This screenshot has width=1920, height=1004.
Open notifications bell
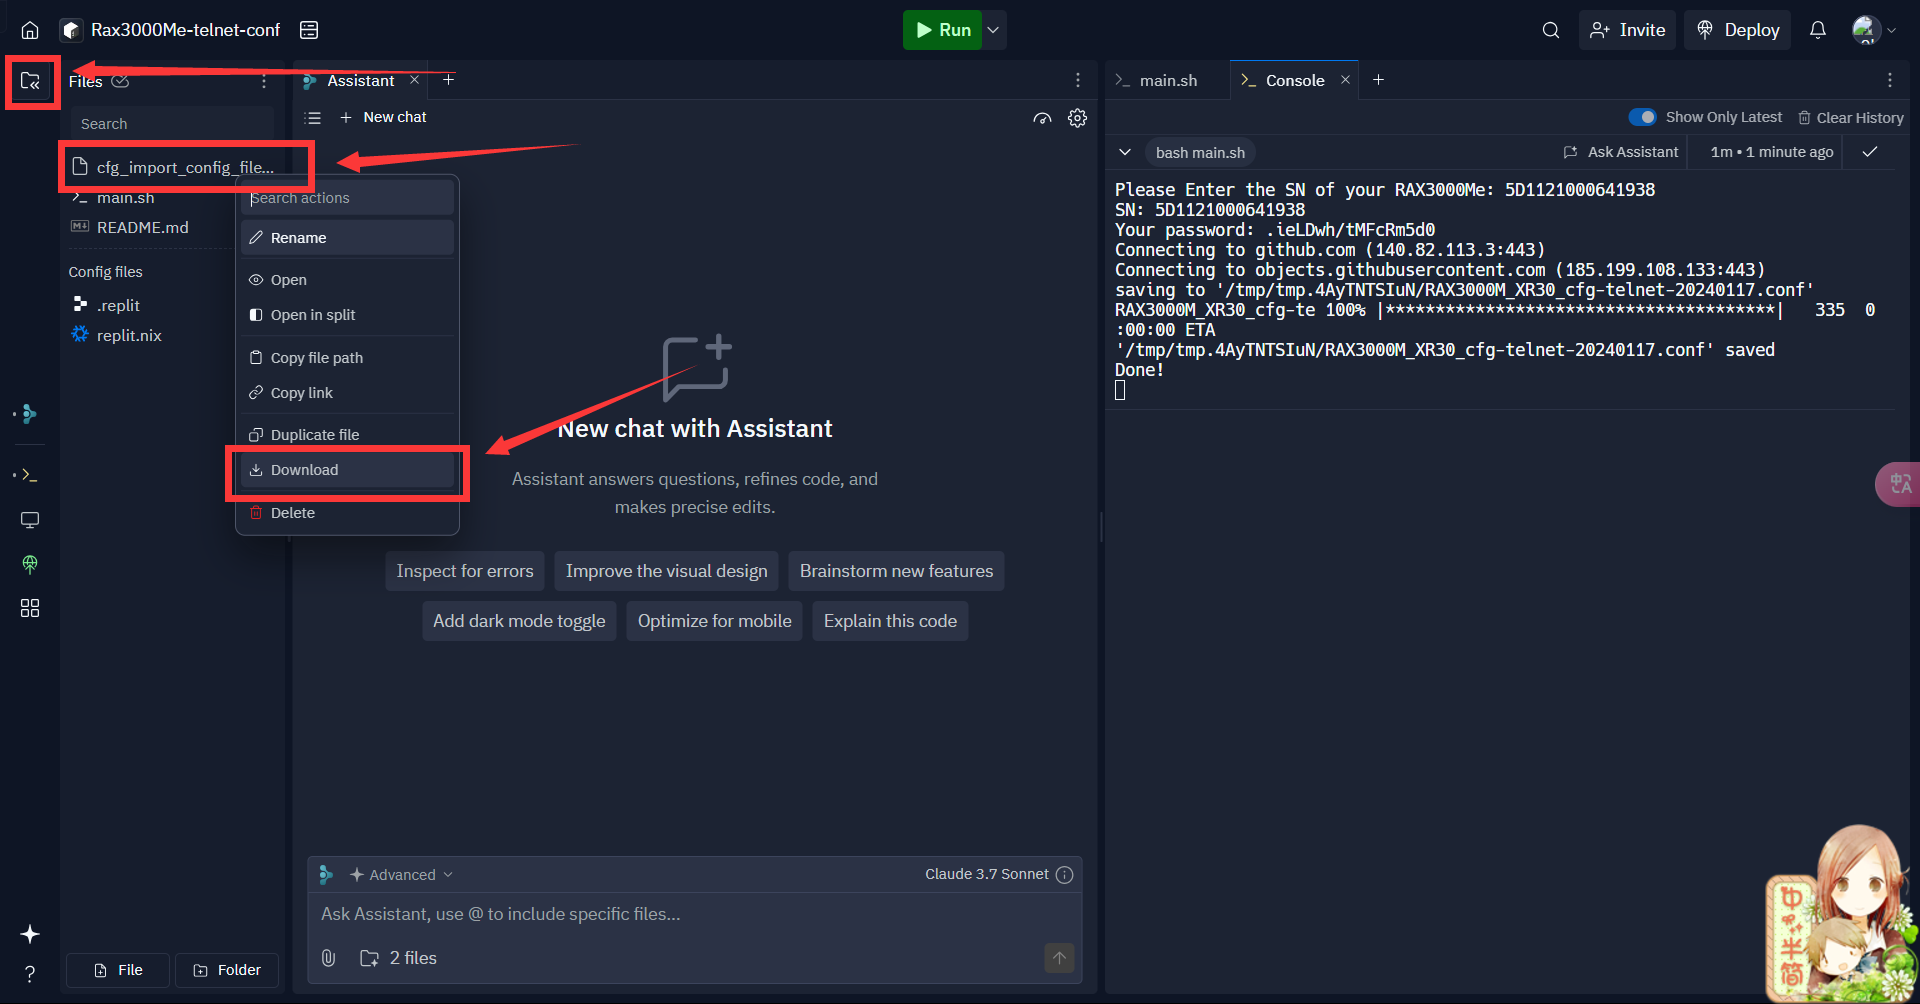pyautogui.click(x=1818, y=30)
